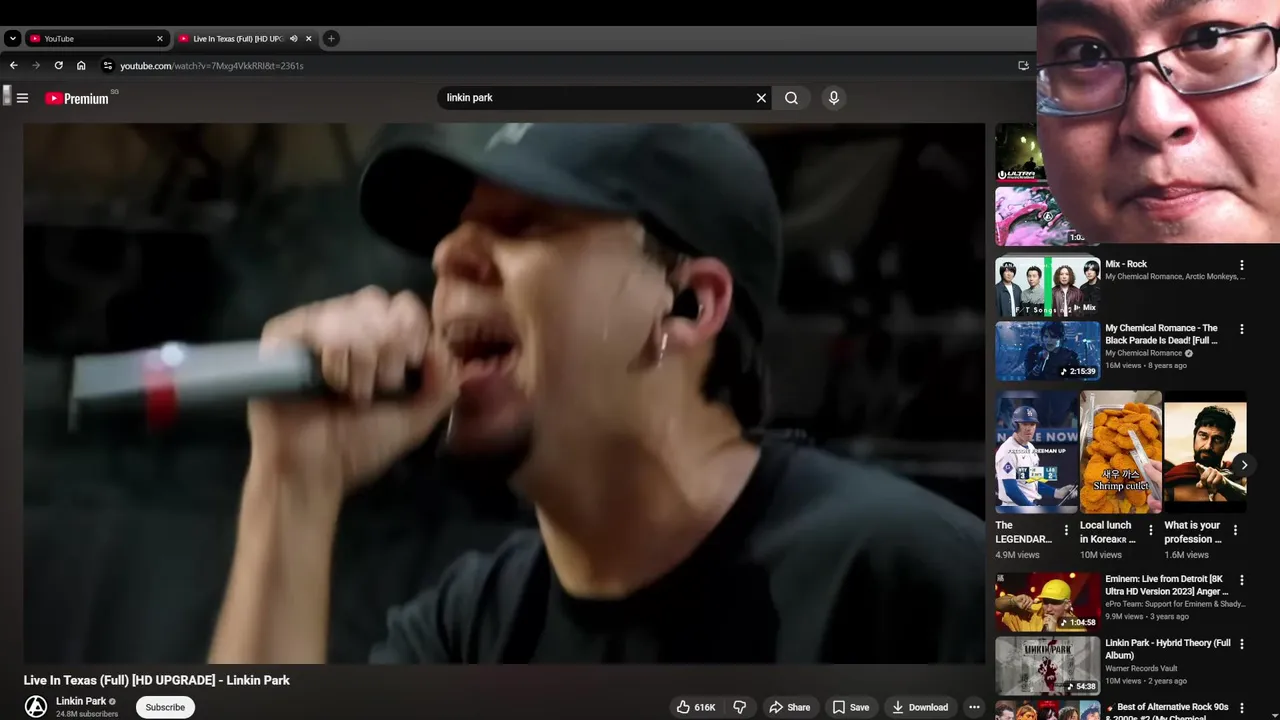Viewport: 1280px width, 720px height.
Task: Switch to the YouTube tab
Action: tap(96, 39)
